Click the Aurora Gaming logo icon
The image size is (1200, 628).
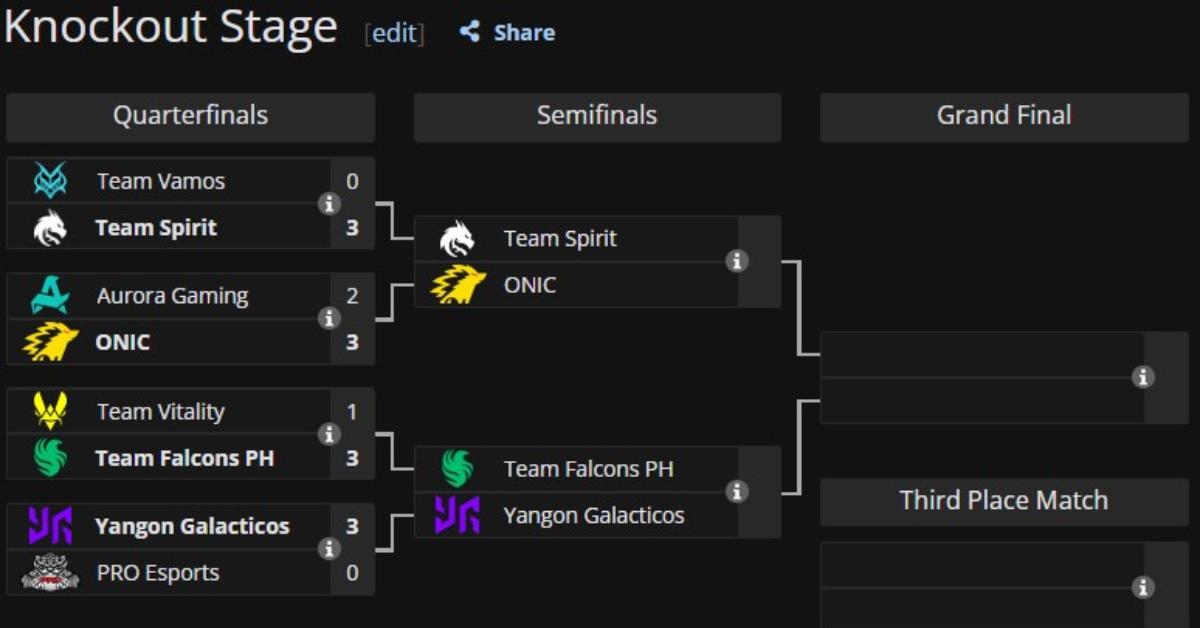(x=49, y=296)
